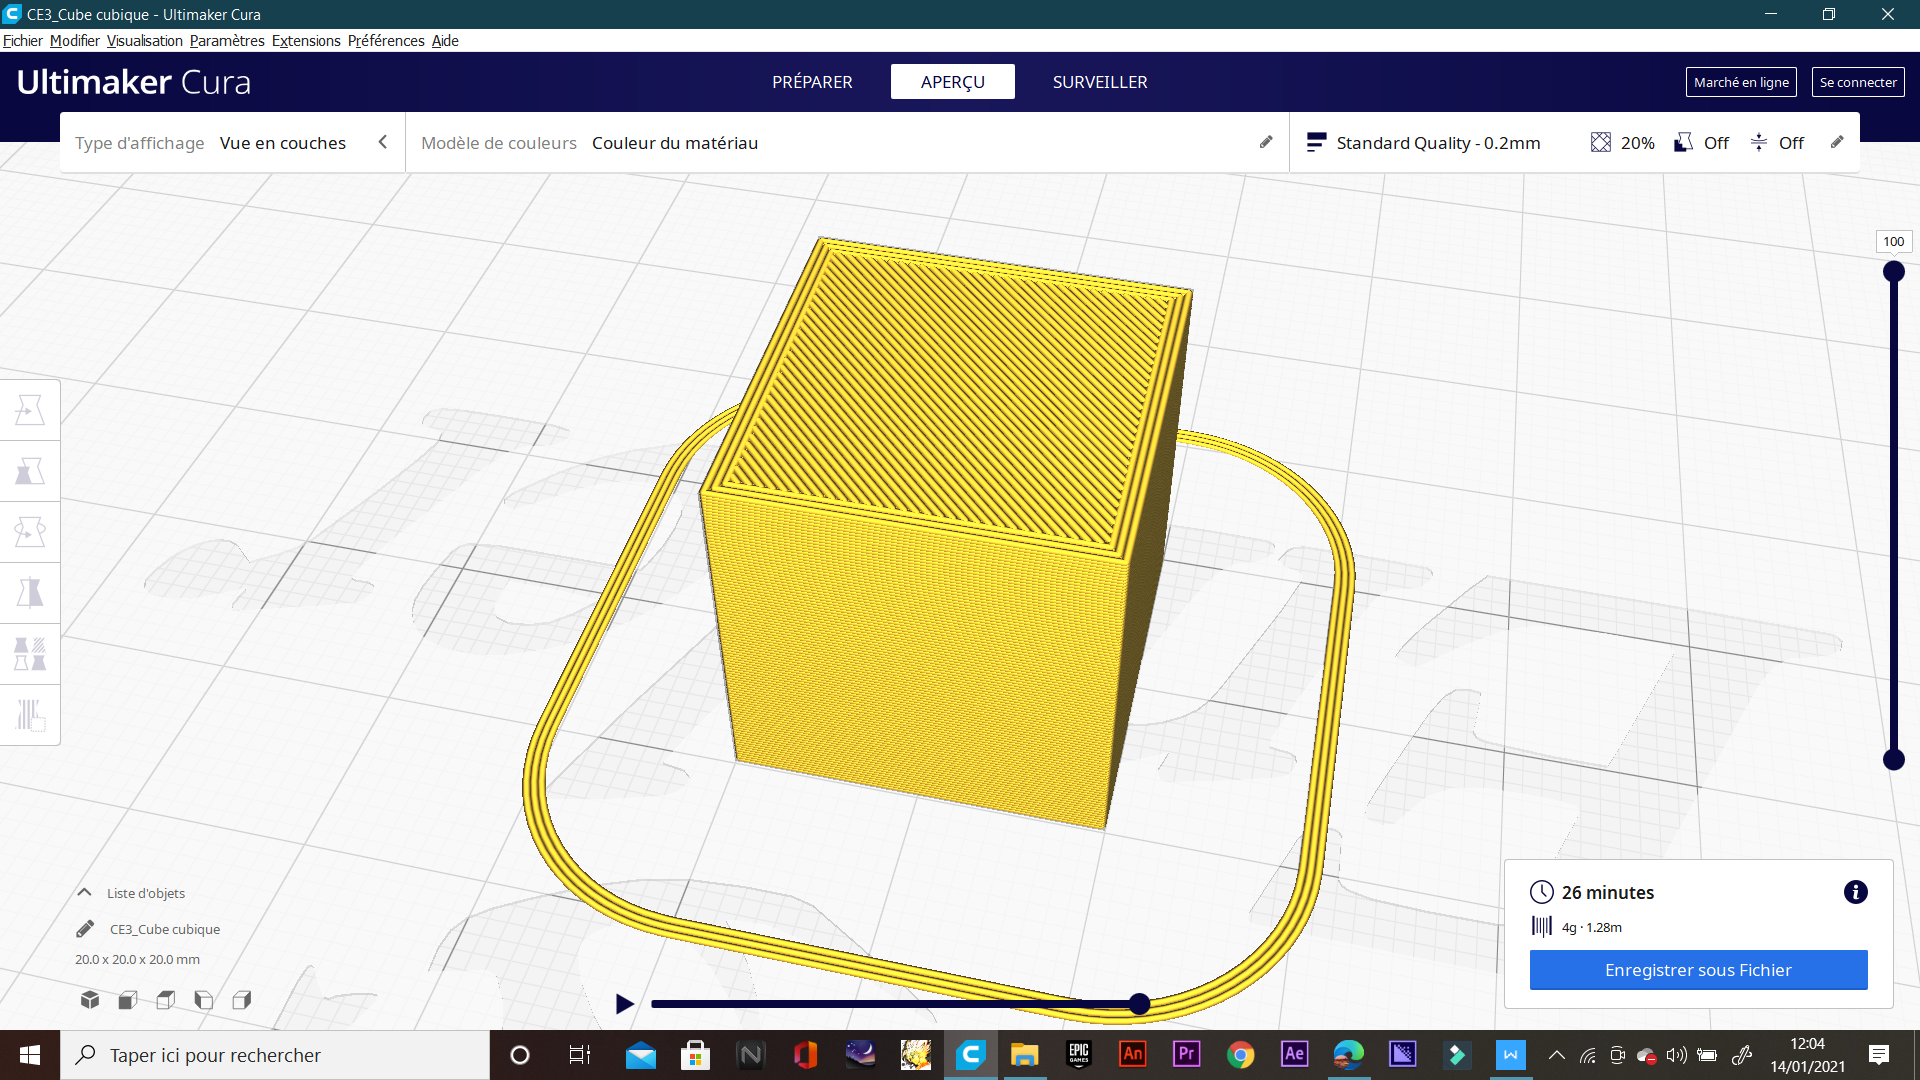The image size is (1920, 1080).
Task: Click the pencil icon beside CE3_Cube cubique
Action: [x=85, y=929]
